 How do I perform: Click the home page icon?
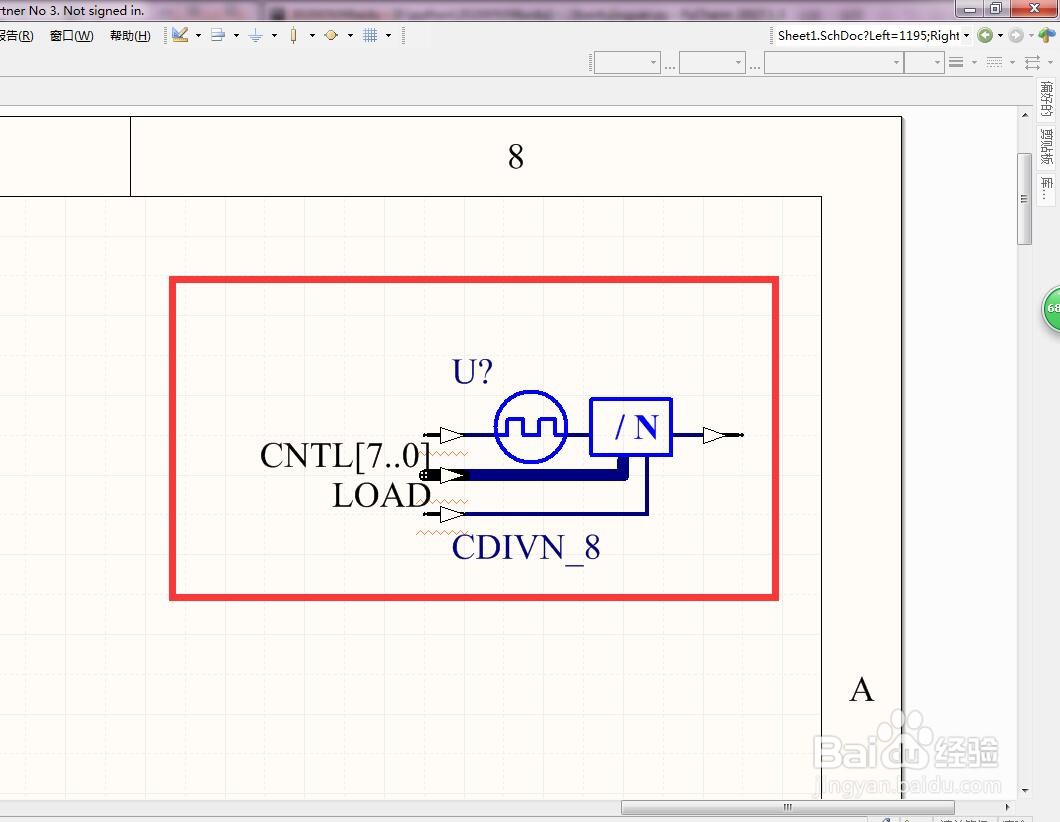pyautogui.click(x=1046, y=35)
